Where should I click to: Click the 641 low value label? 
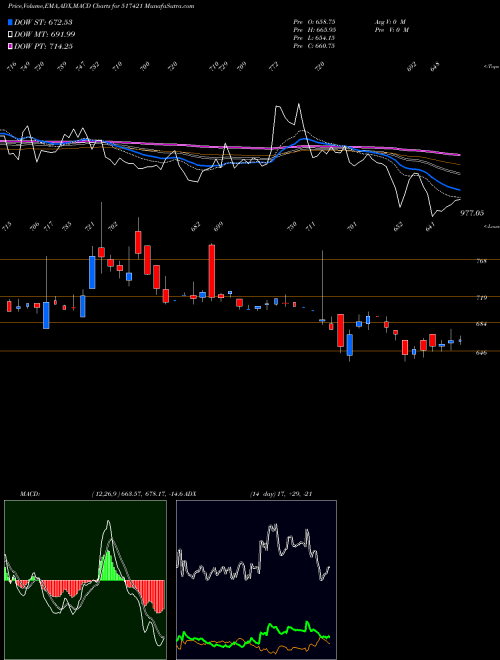(x=430, y=227)
